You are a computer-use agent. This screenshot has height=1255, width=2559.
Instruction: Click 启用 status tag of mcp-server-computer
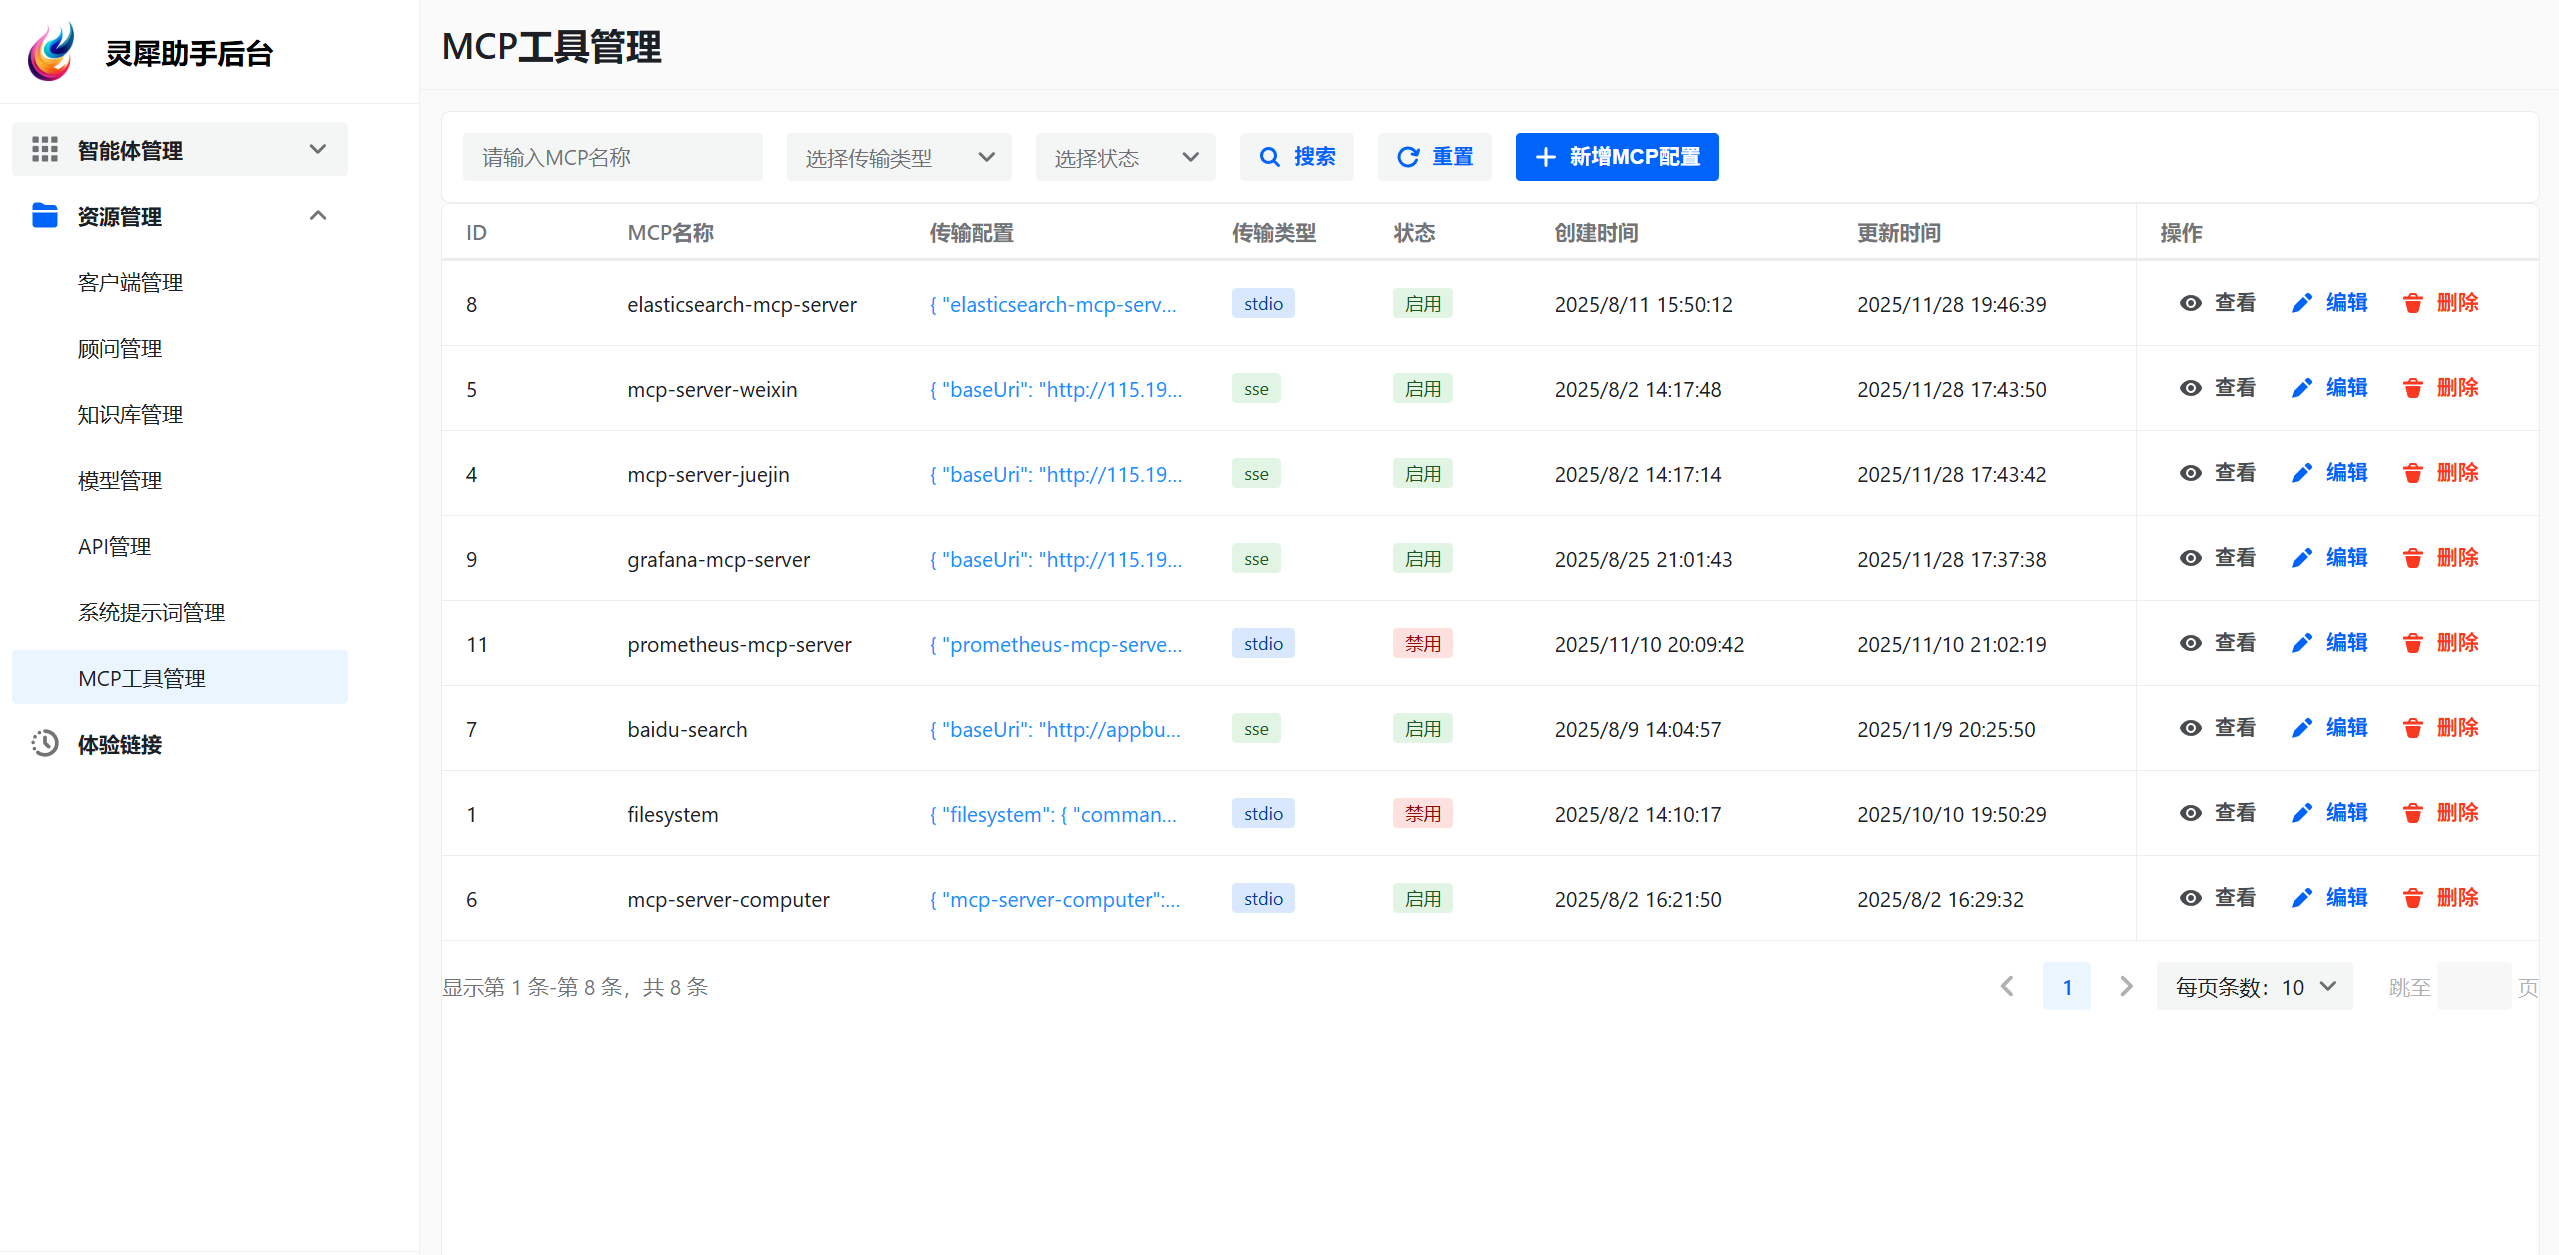[x=1422, y=899]
